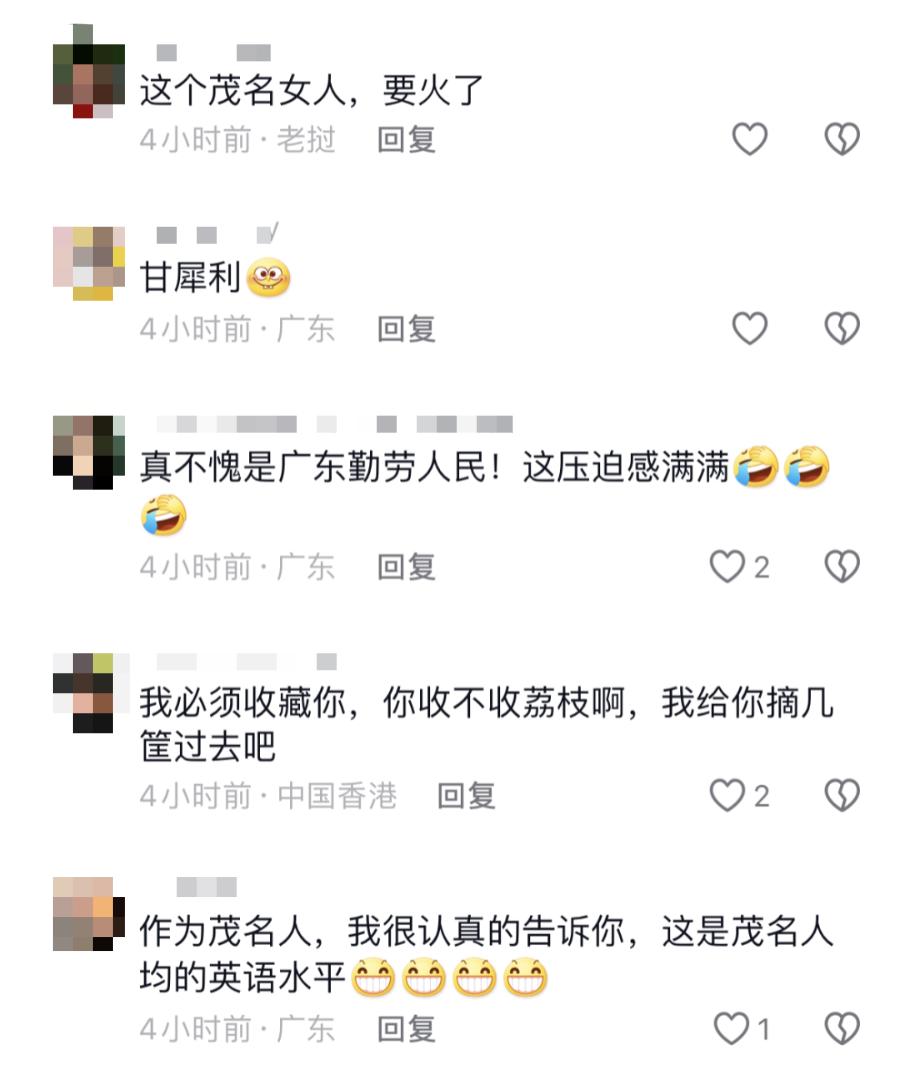The width and height of the screenshot is (900, 1075).
Task: Like the comment '这个茂名女人，要火了'
Action: point(749,139)
